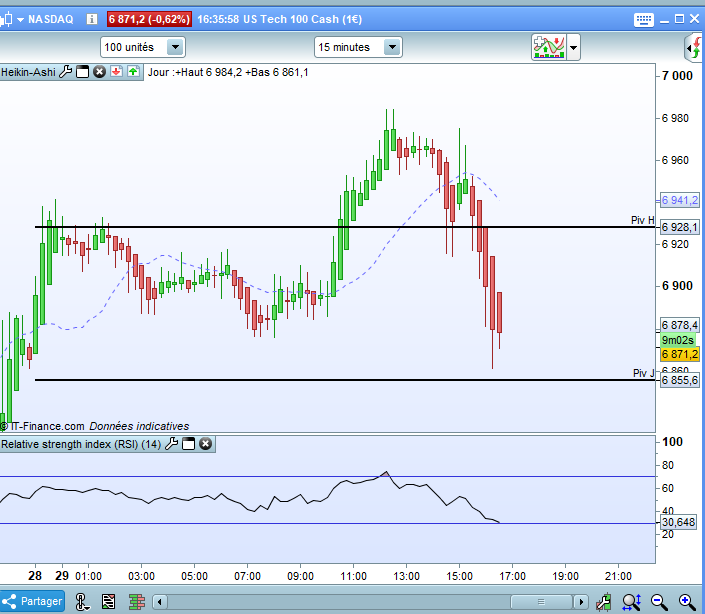Click the 6 878,4 price label
The image size is (705, 614).
680,325
